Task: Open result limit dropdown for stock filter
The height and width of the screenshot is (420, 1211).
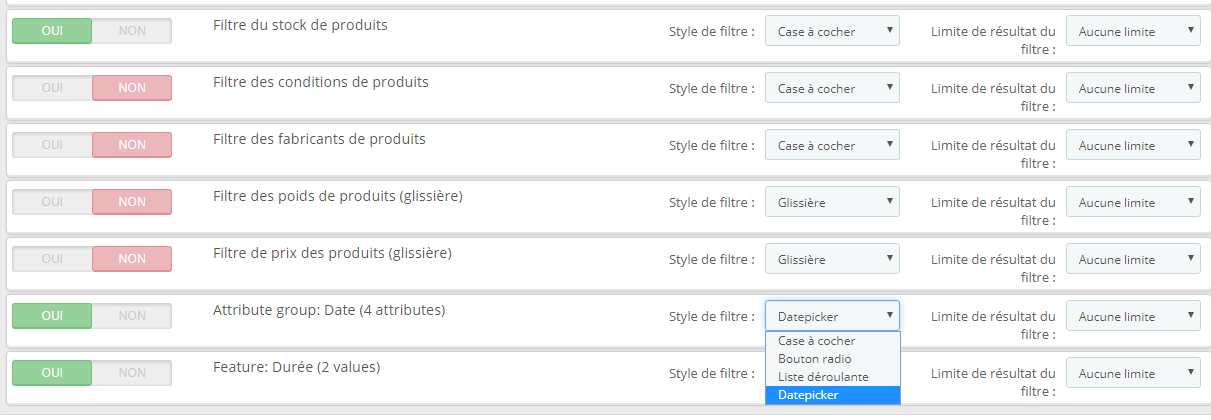Action: (1133, 31)
